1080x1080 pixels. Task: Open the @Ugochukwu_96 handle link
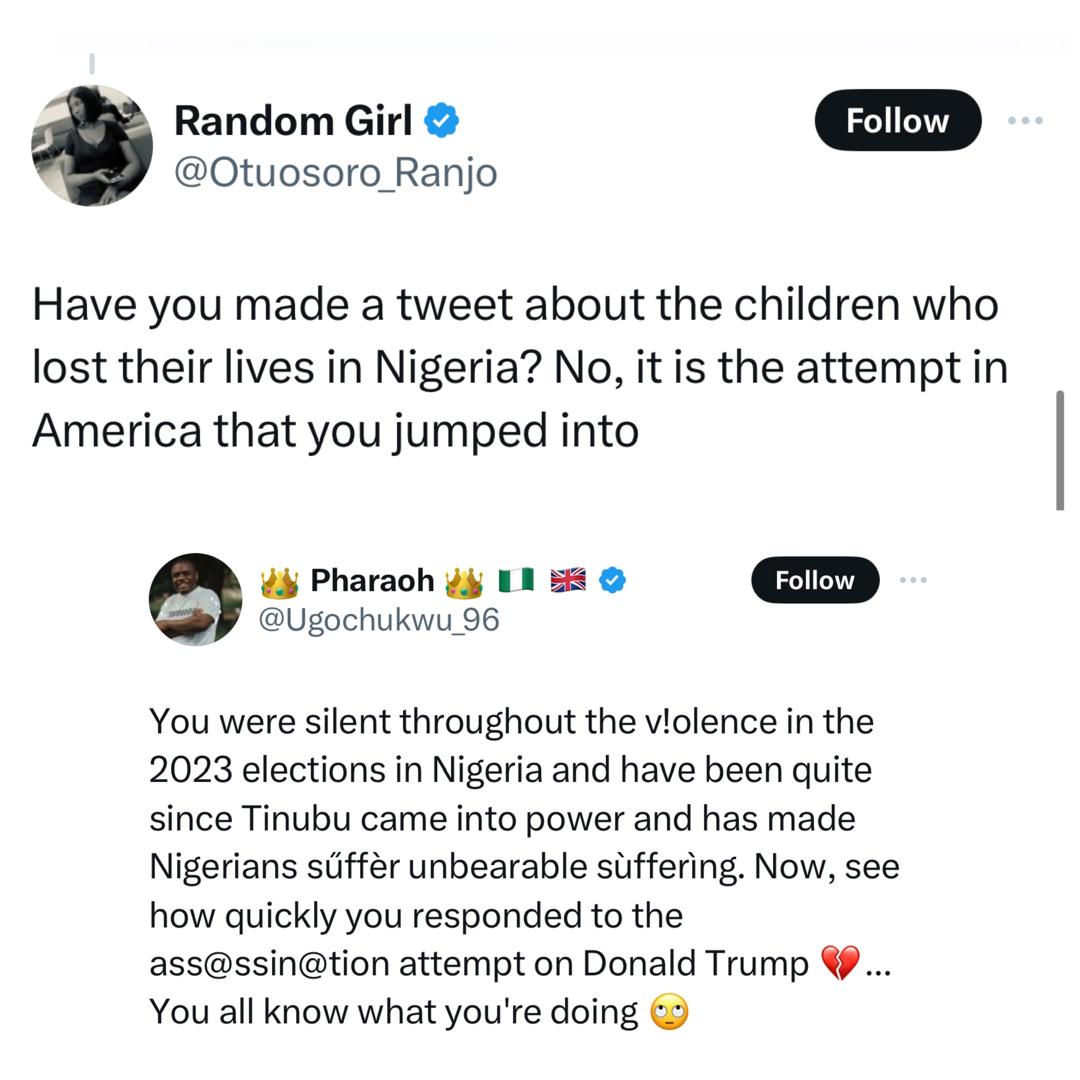point(378,620)
